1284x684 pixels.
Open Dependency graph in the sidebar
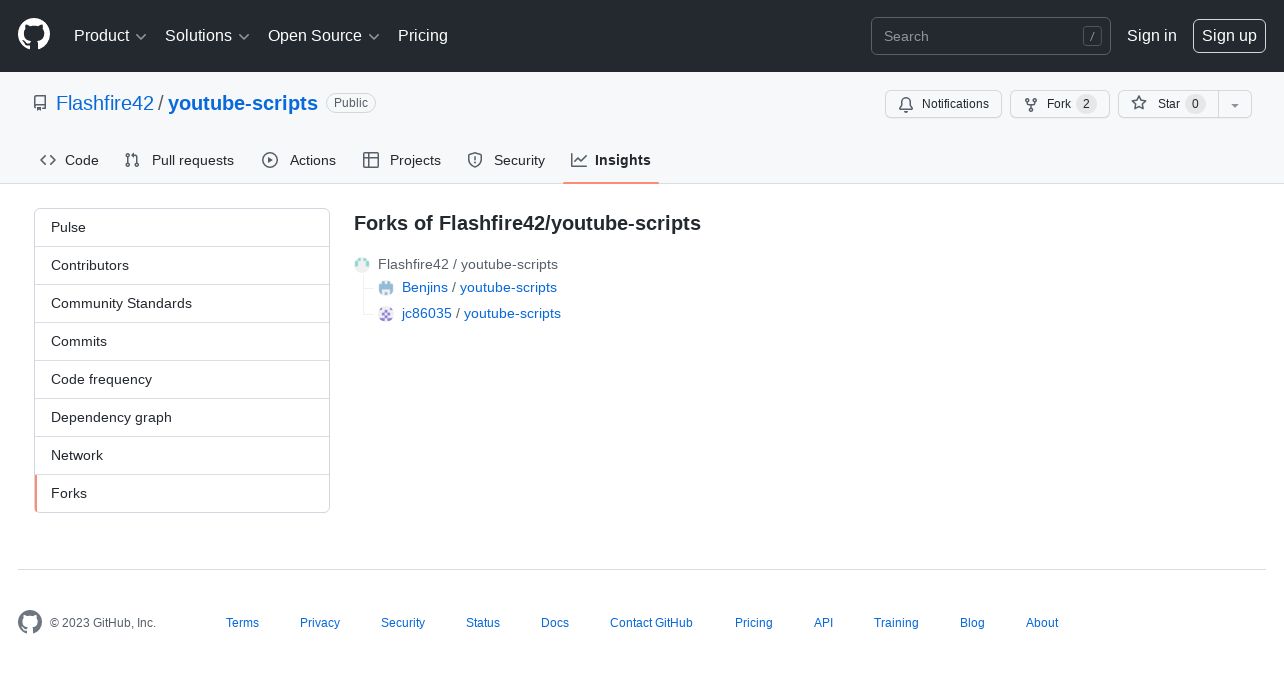(x=182, y=418)
